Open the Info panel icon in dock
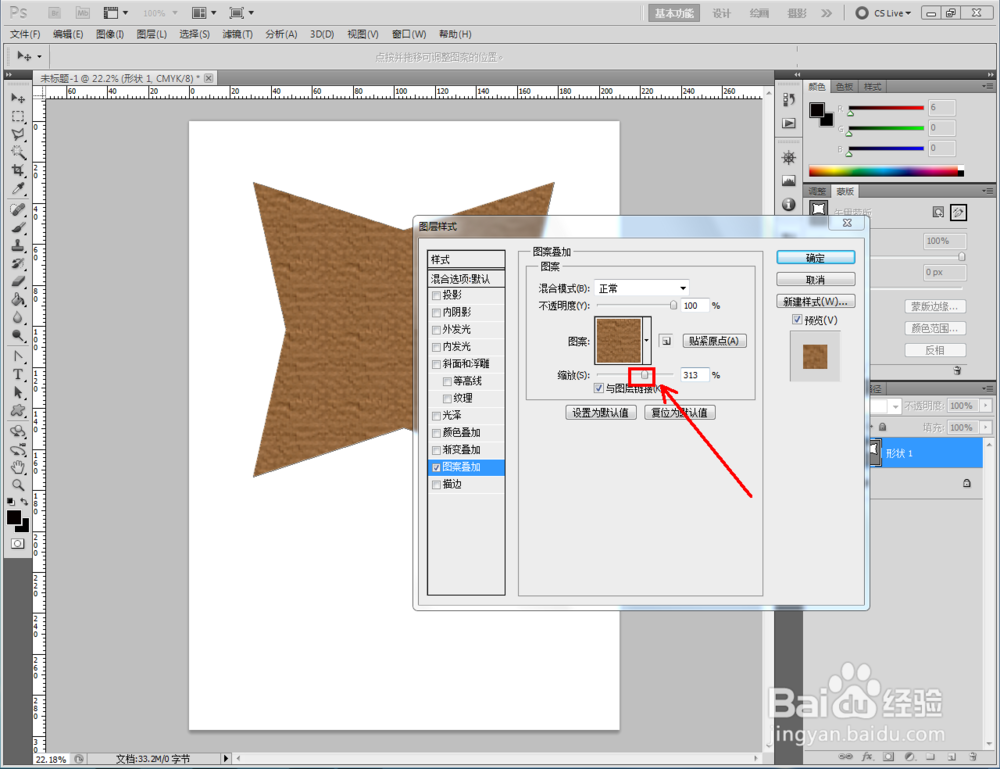1000x769 pixels. click(x=789, y=204)
